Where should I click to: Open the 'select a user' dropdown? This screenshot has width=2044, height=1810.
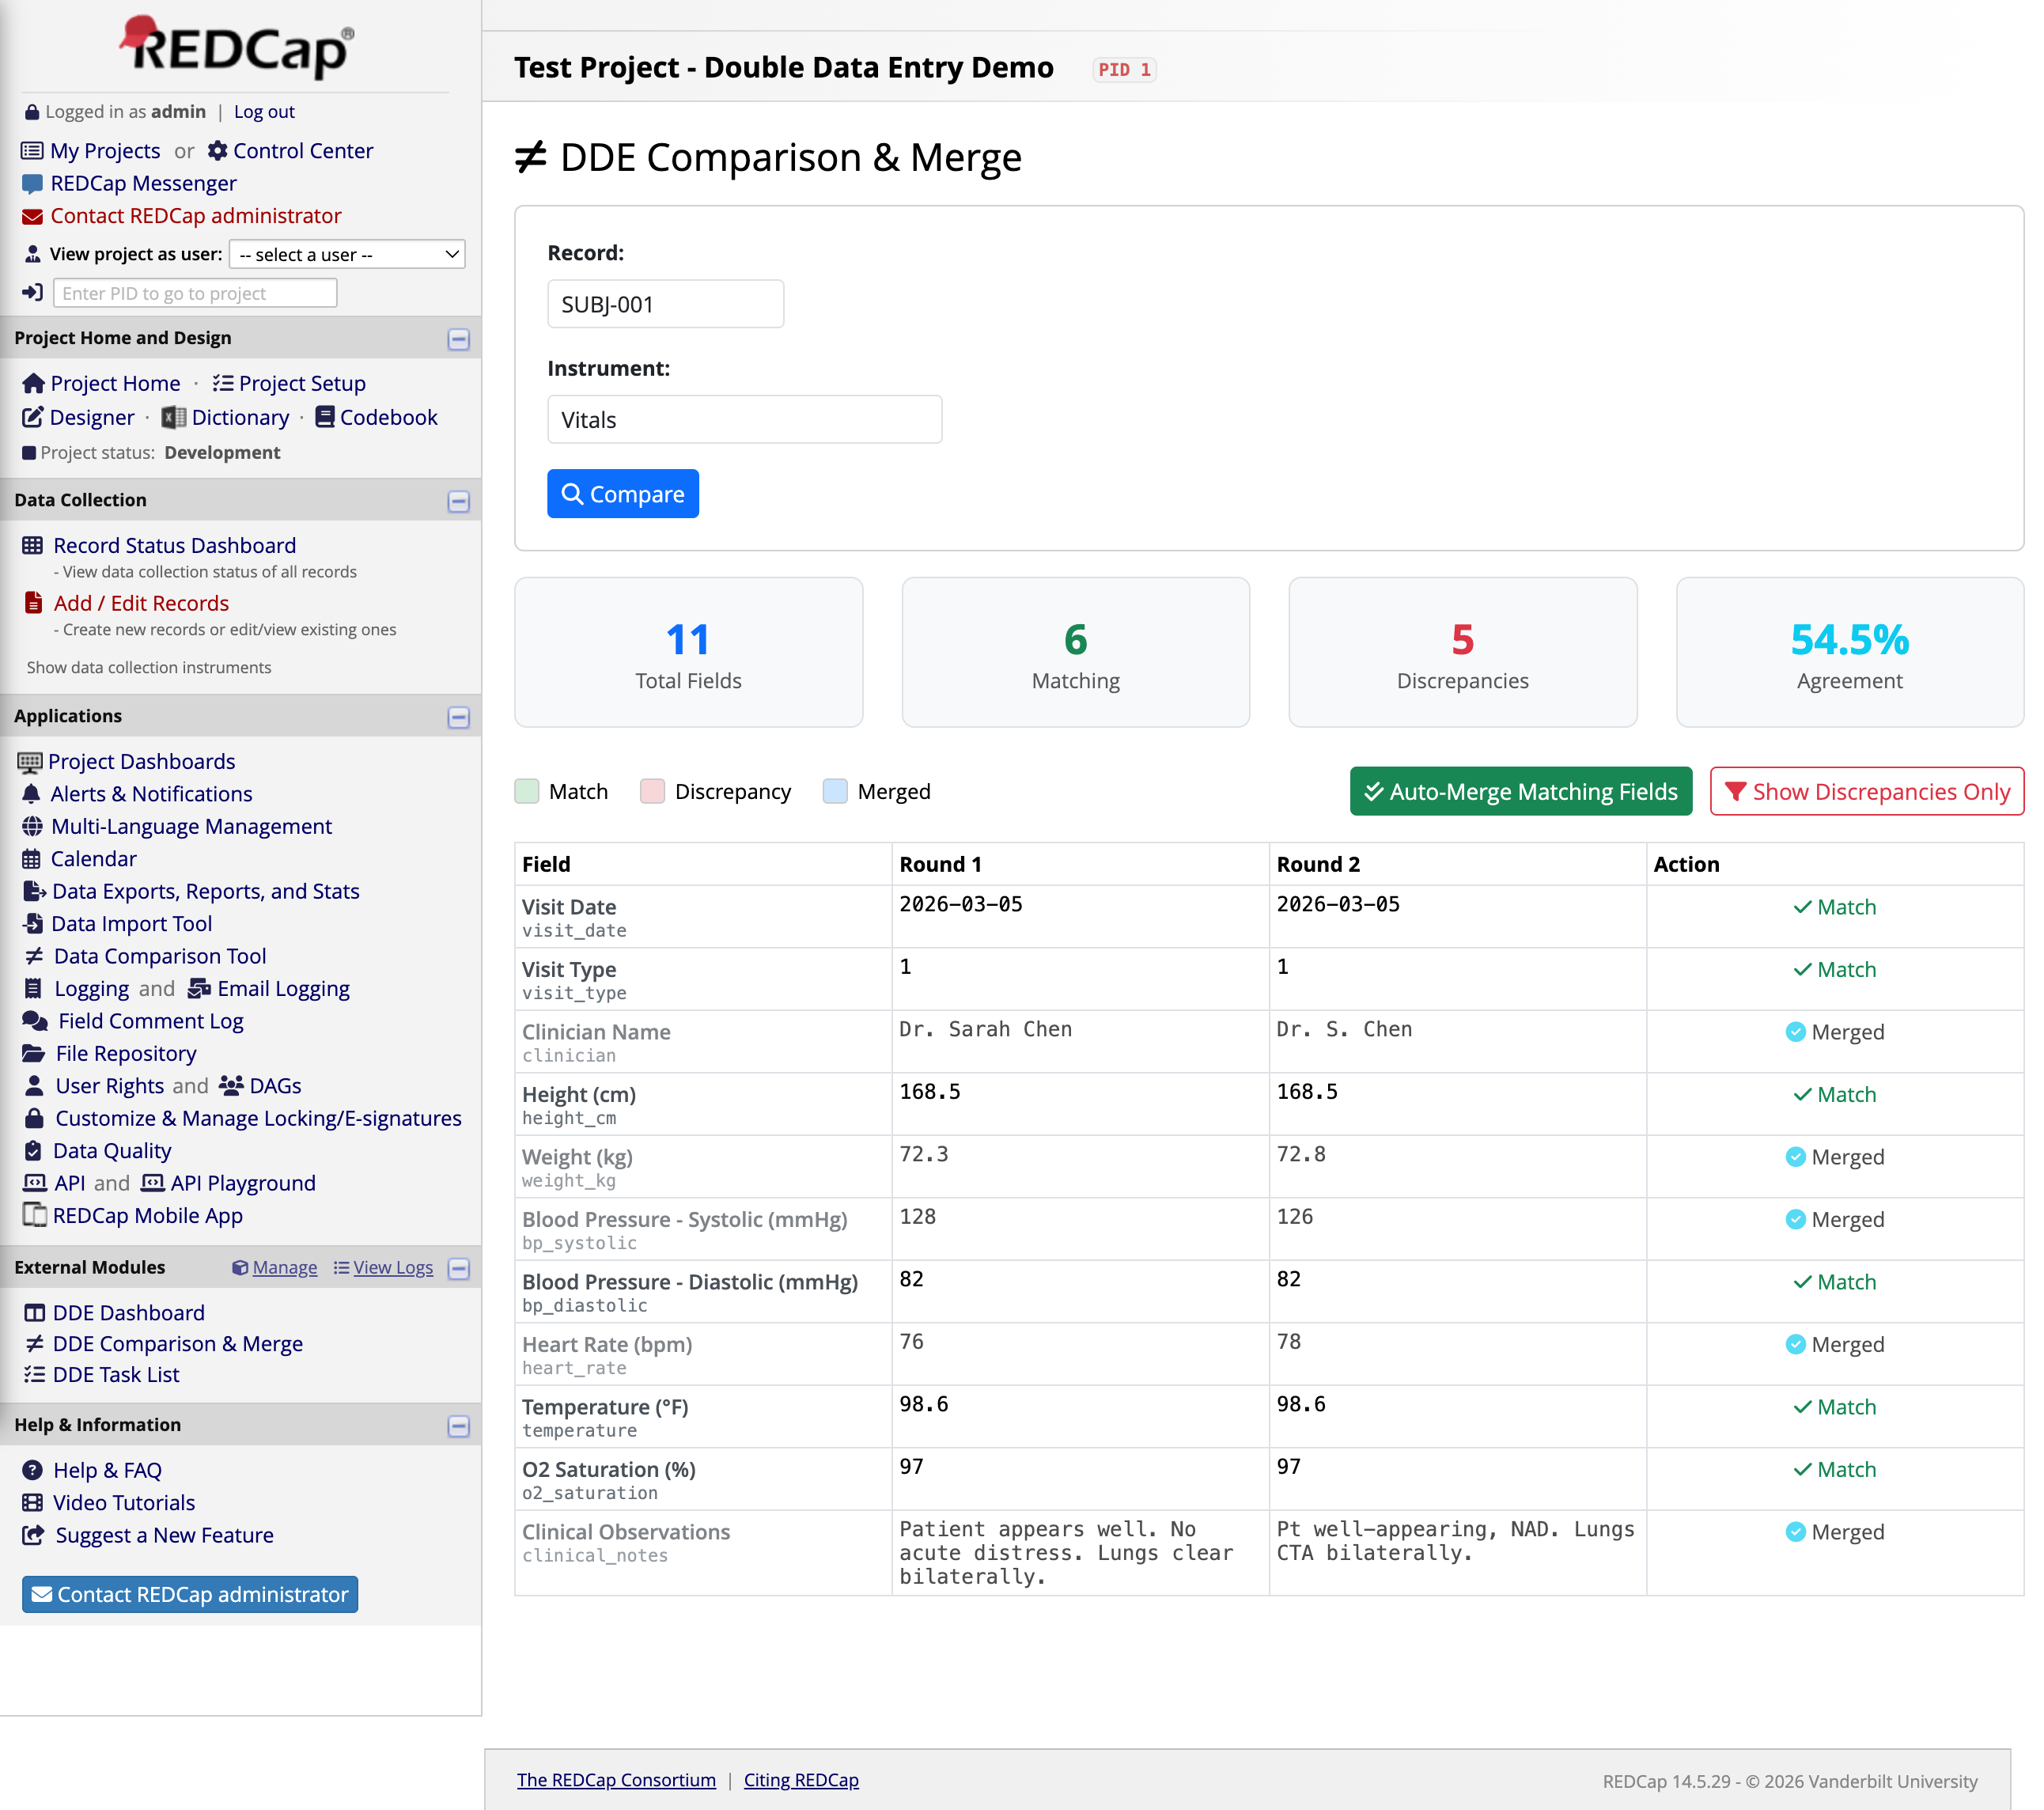tap(347, 254)
